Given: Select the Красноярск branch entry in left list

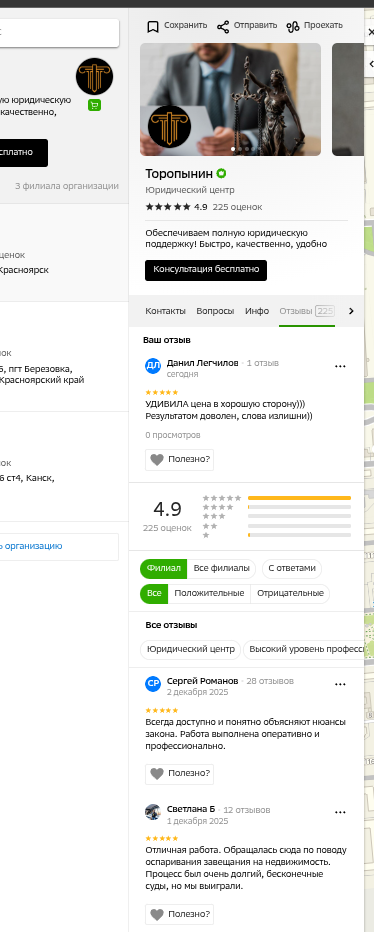Looking at the screenshot, I should coord(64,253).
